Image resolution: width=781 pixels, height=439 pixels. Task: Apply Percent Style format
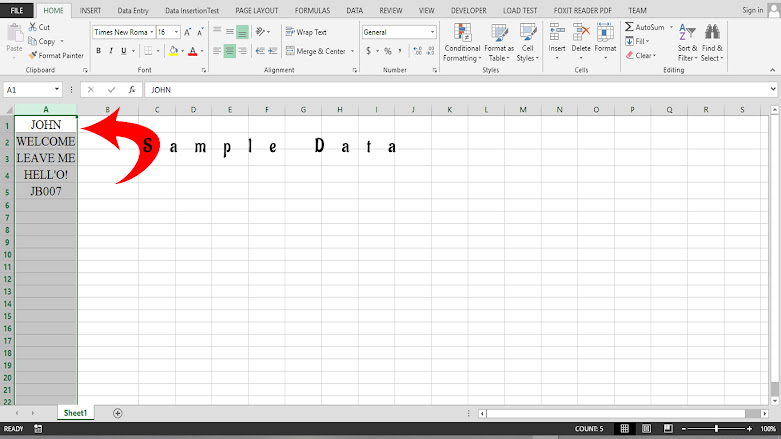388,51
